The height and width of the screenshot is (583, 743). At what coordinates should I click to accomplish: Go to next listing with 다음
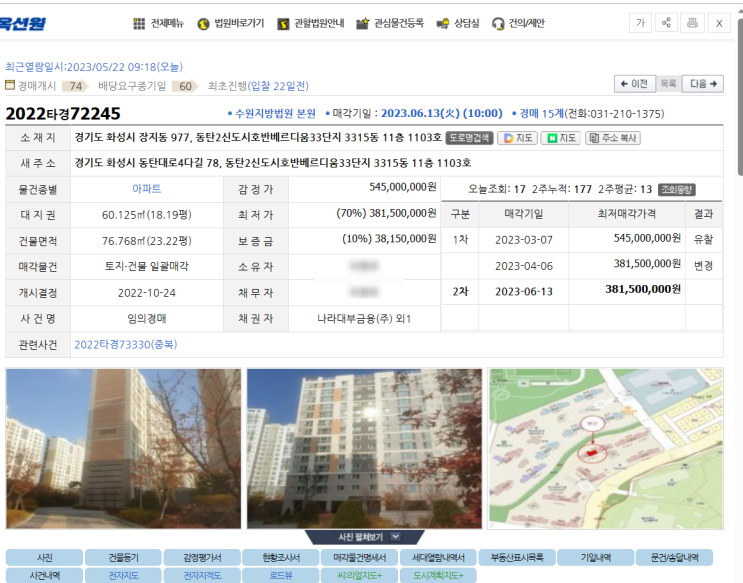(x=703, y=84)
